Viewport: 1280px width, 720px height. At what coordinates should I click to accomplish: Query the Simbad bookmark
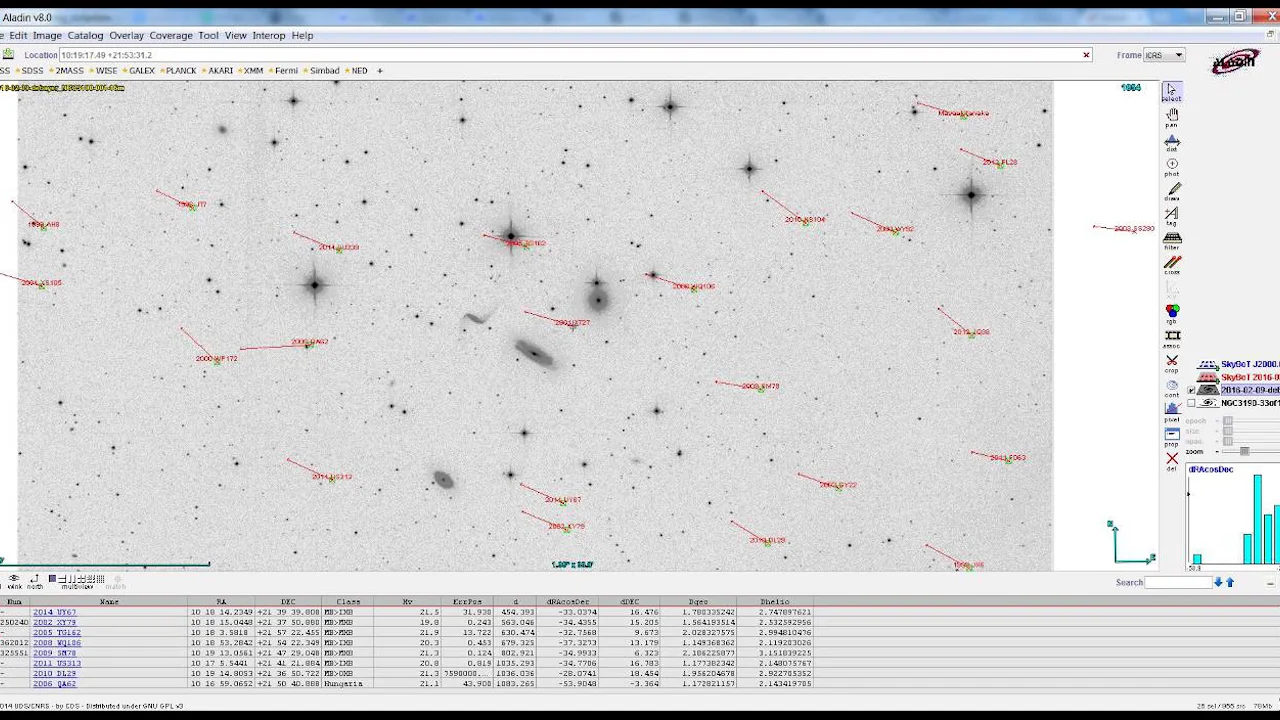[x=321, y=71]
